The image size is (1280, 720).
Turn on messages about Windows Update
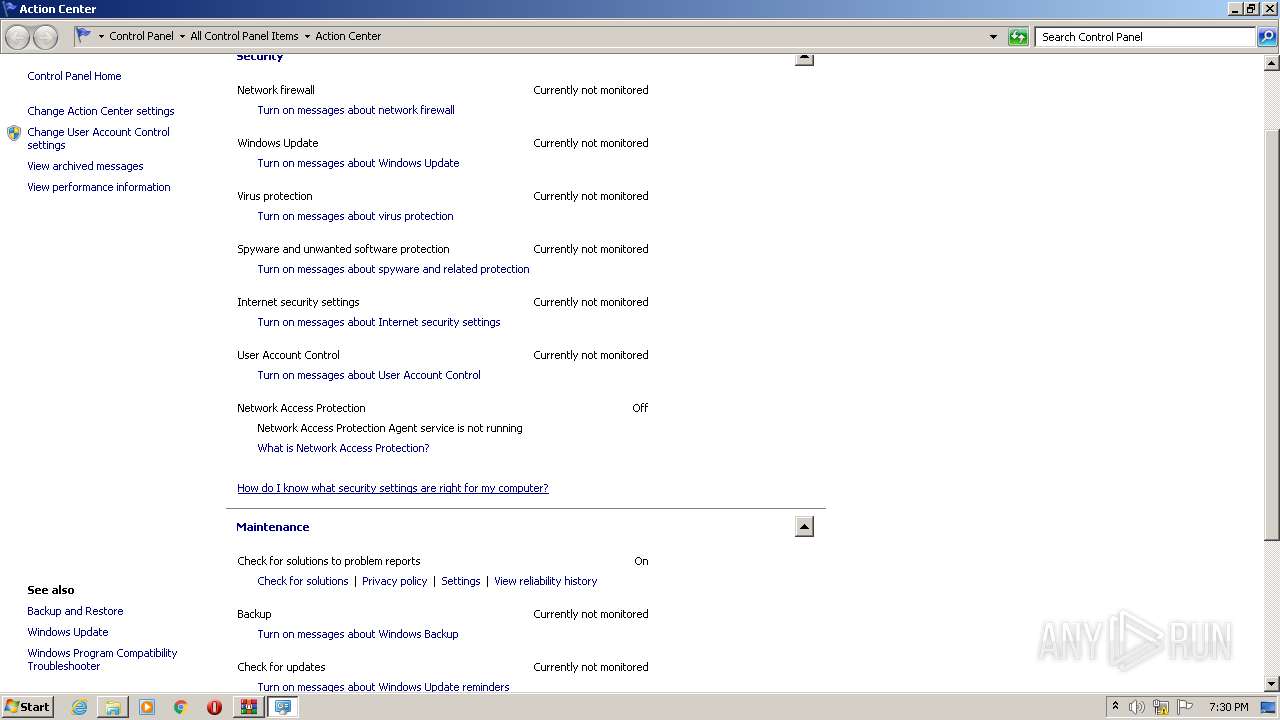(358, 163)
